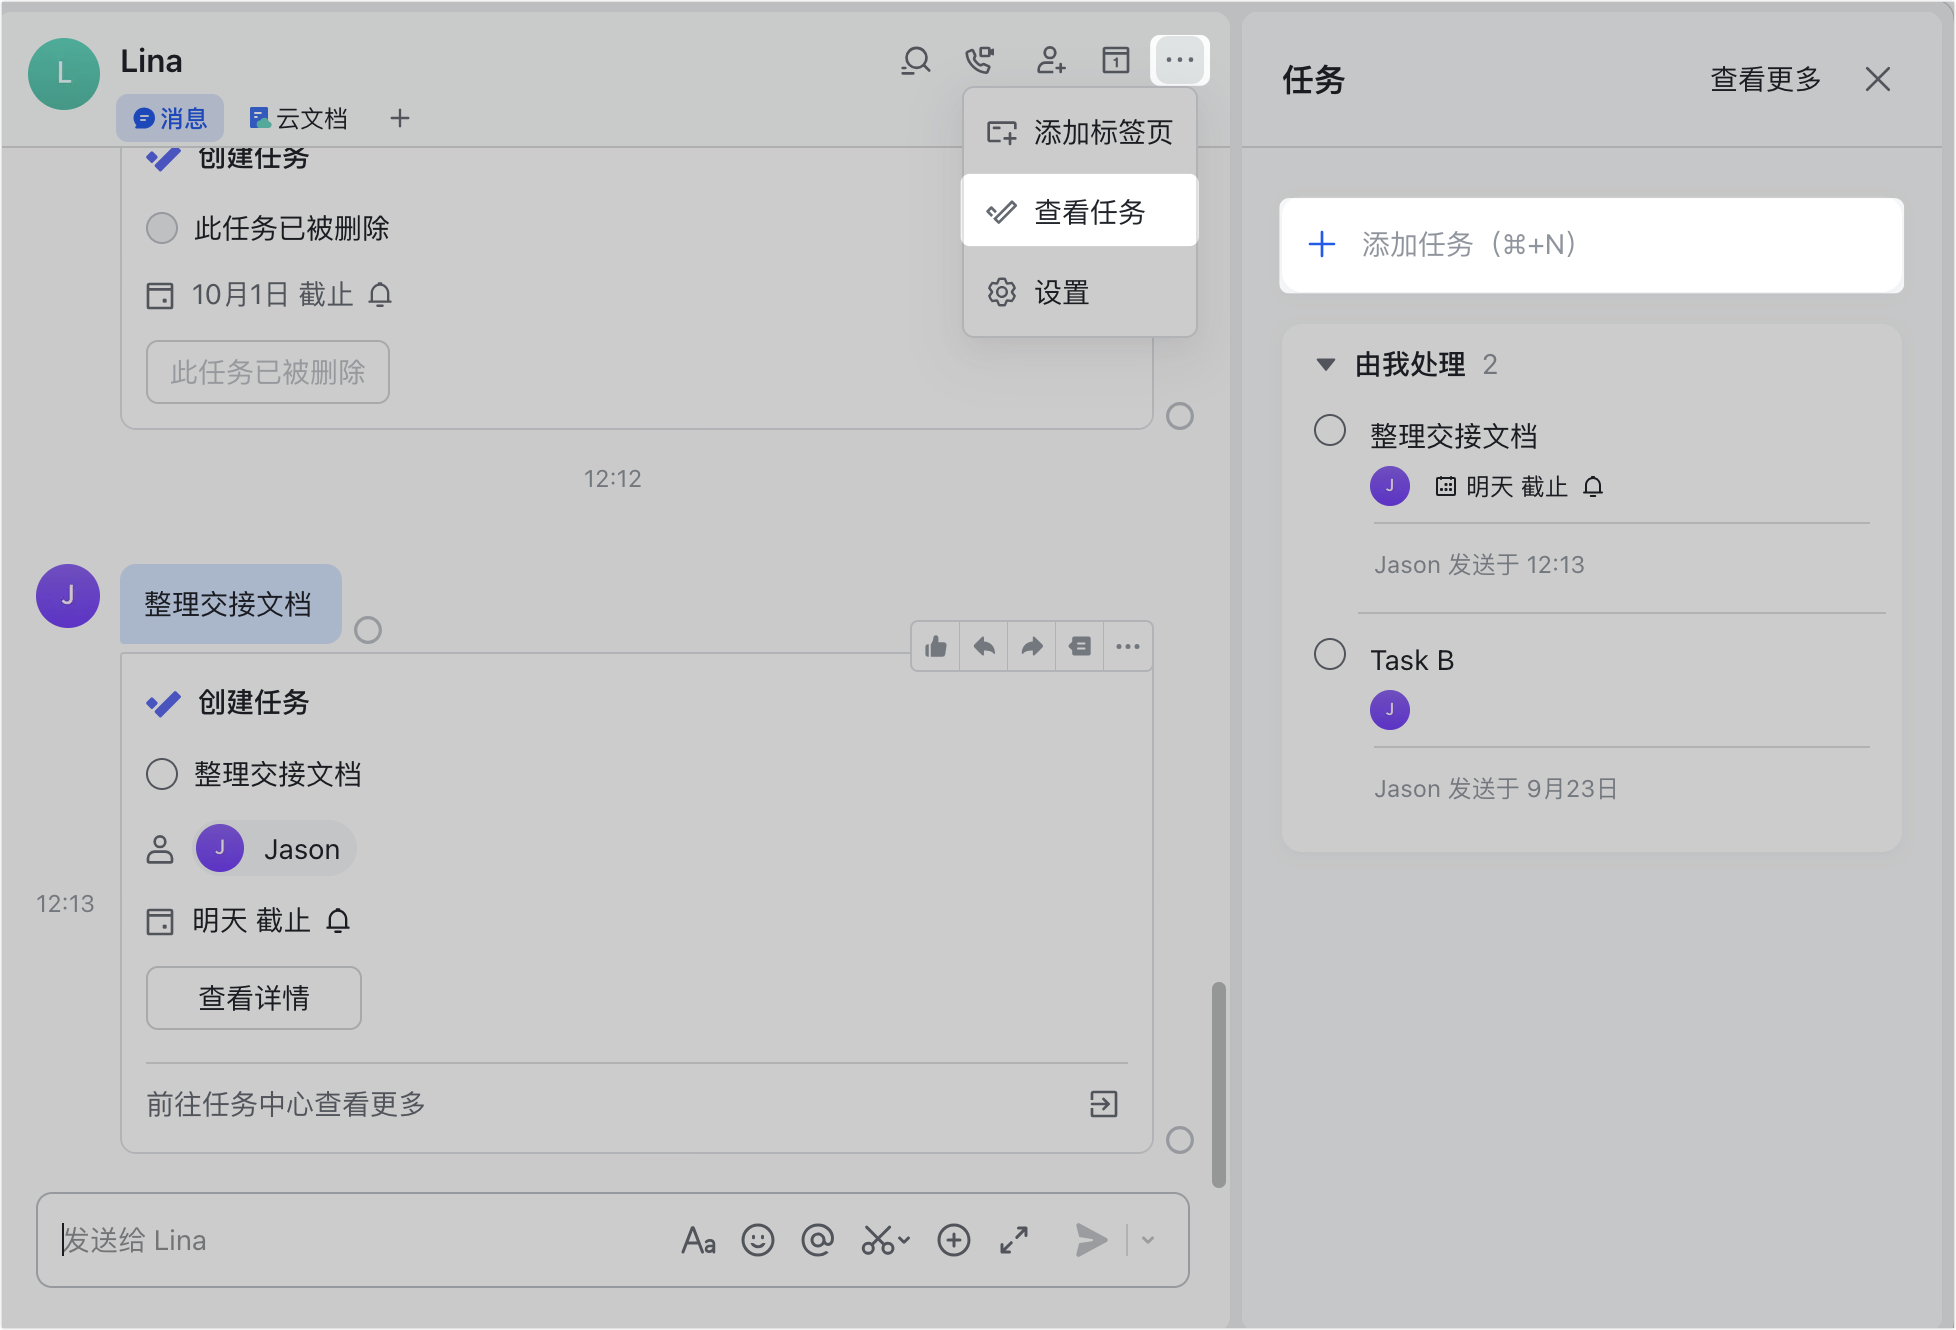This screenshot has width=1956, height=1330.
Task: Open the calendar icon in the header
Action: tap(1116, 61)
